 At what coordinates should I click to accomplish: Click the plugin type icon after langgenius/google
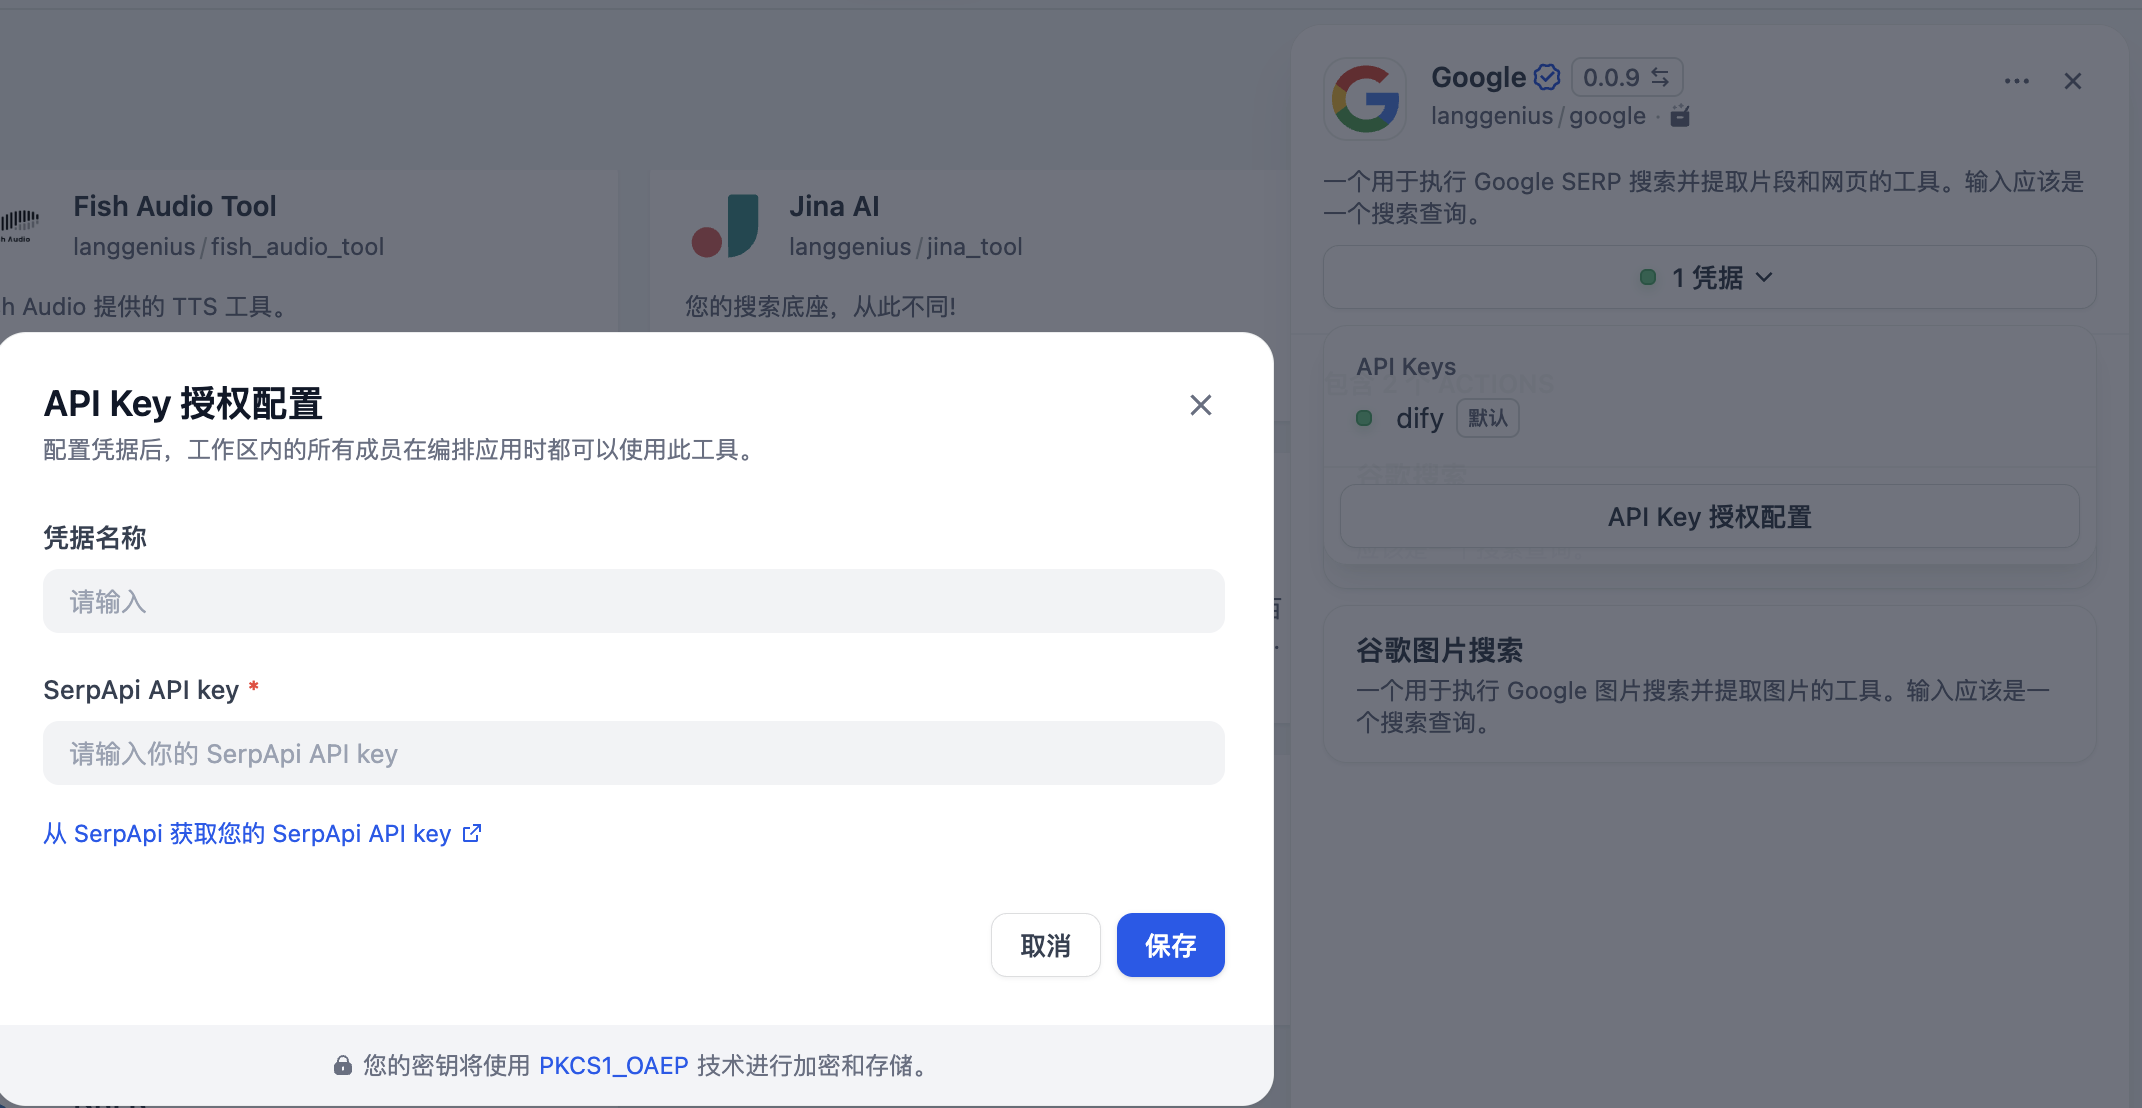1680,116
